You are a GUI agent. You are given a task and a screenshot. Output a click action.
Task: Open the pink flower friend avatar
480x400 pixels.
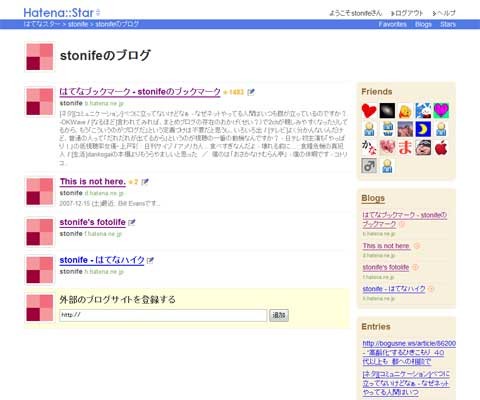387,148
